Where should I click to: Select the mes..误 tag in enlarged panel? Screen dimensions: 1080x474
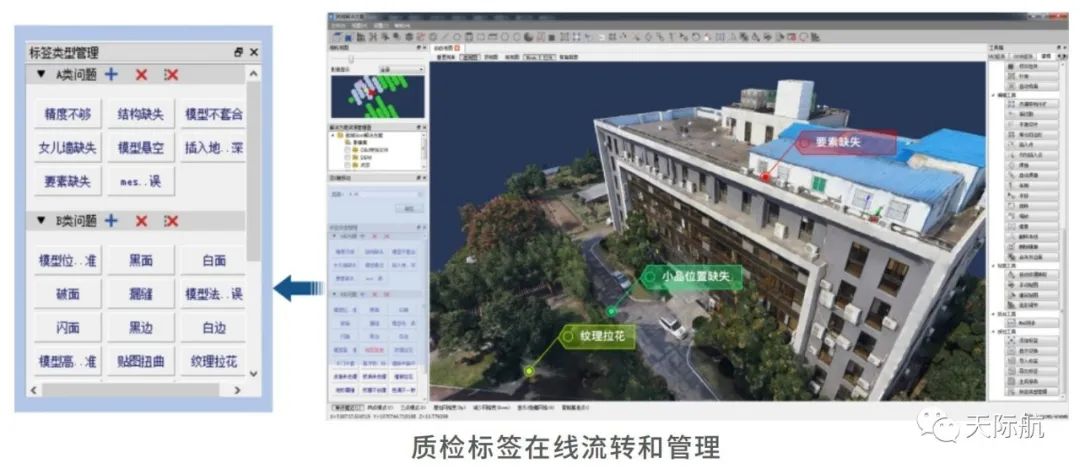(x=141, y=181)
